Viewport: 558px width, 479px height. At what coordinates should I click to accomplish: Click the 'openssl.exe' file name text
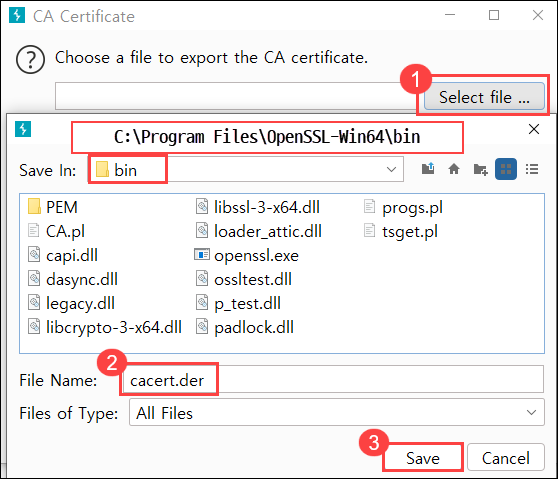(256, 255)
